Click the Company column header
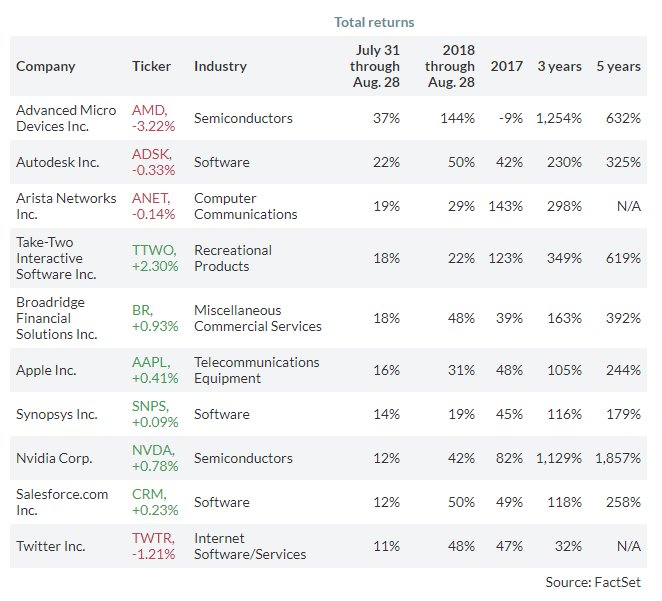The image size is (662, 601). pos(46,67)
